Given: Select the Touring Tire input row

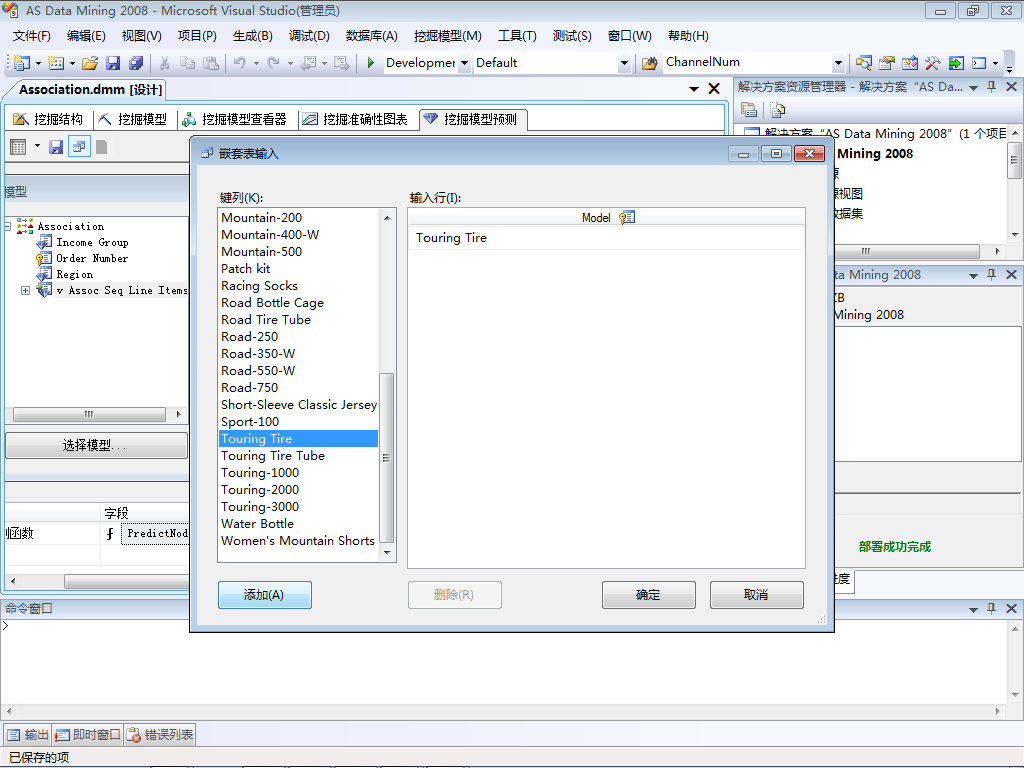Looking at the screenshot, I should (x=606, y=238).
